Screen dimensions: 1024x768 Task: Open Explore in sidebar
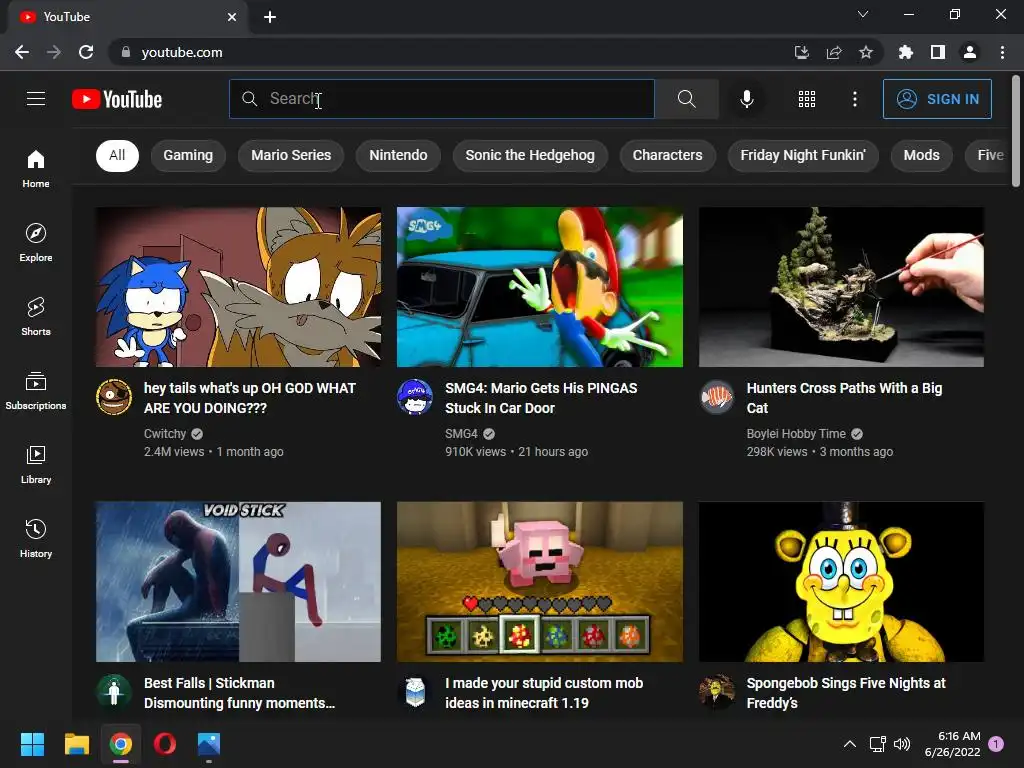click(36, 242)
